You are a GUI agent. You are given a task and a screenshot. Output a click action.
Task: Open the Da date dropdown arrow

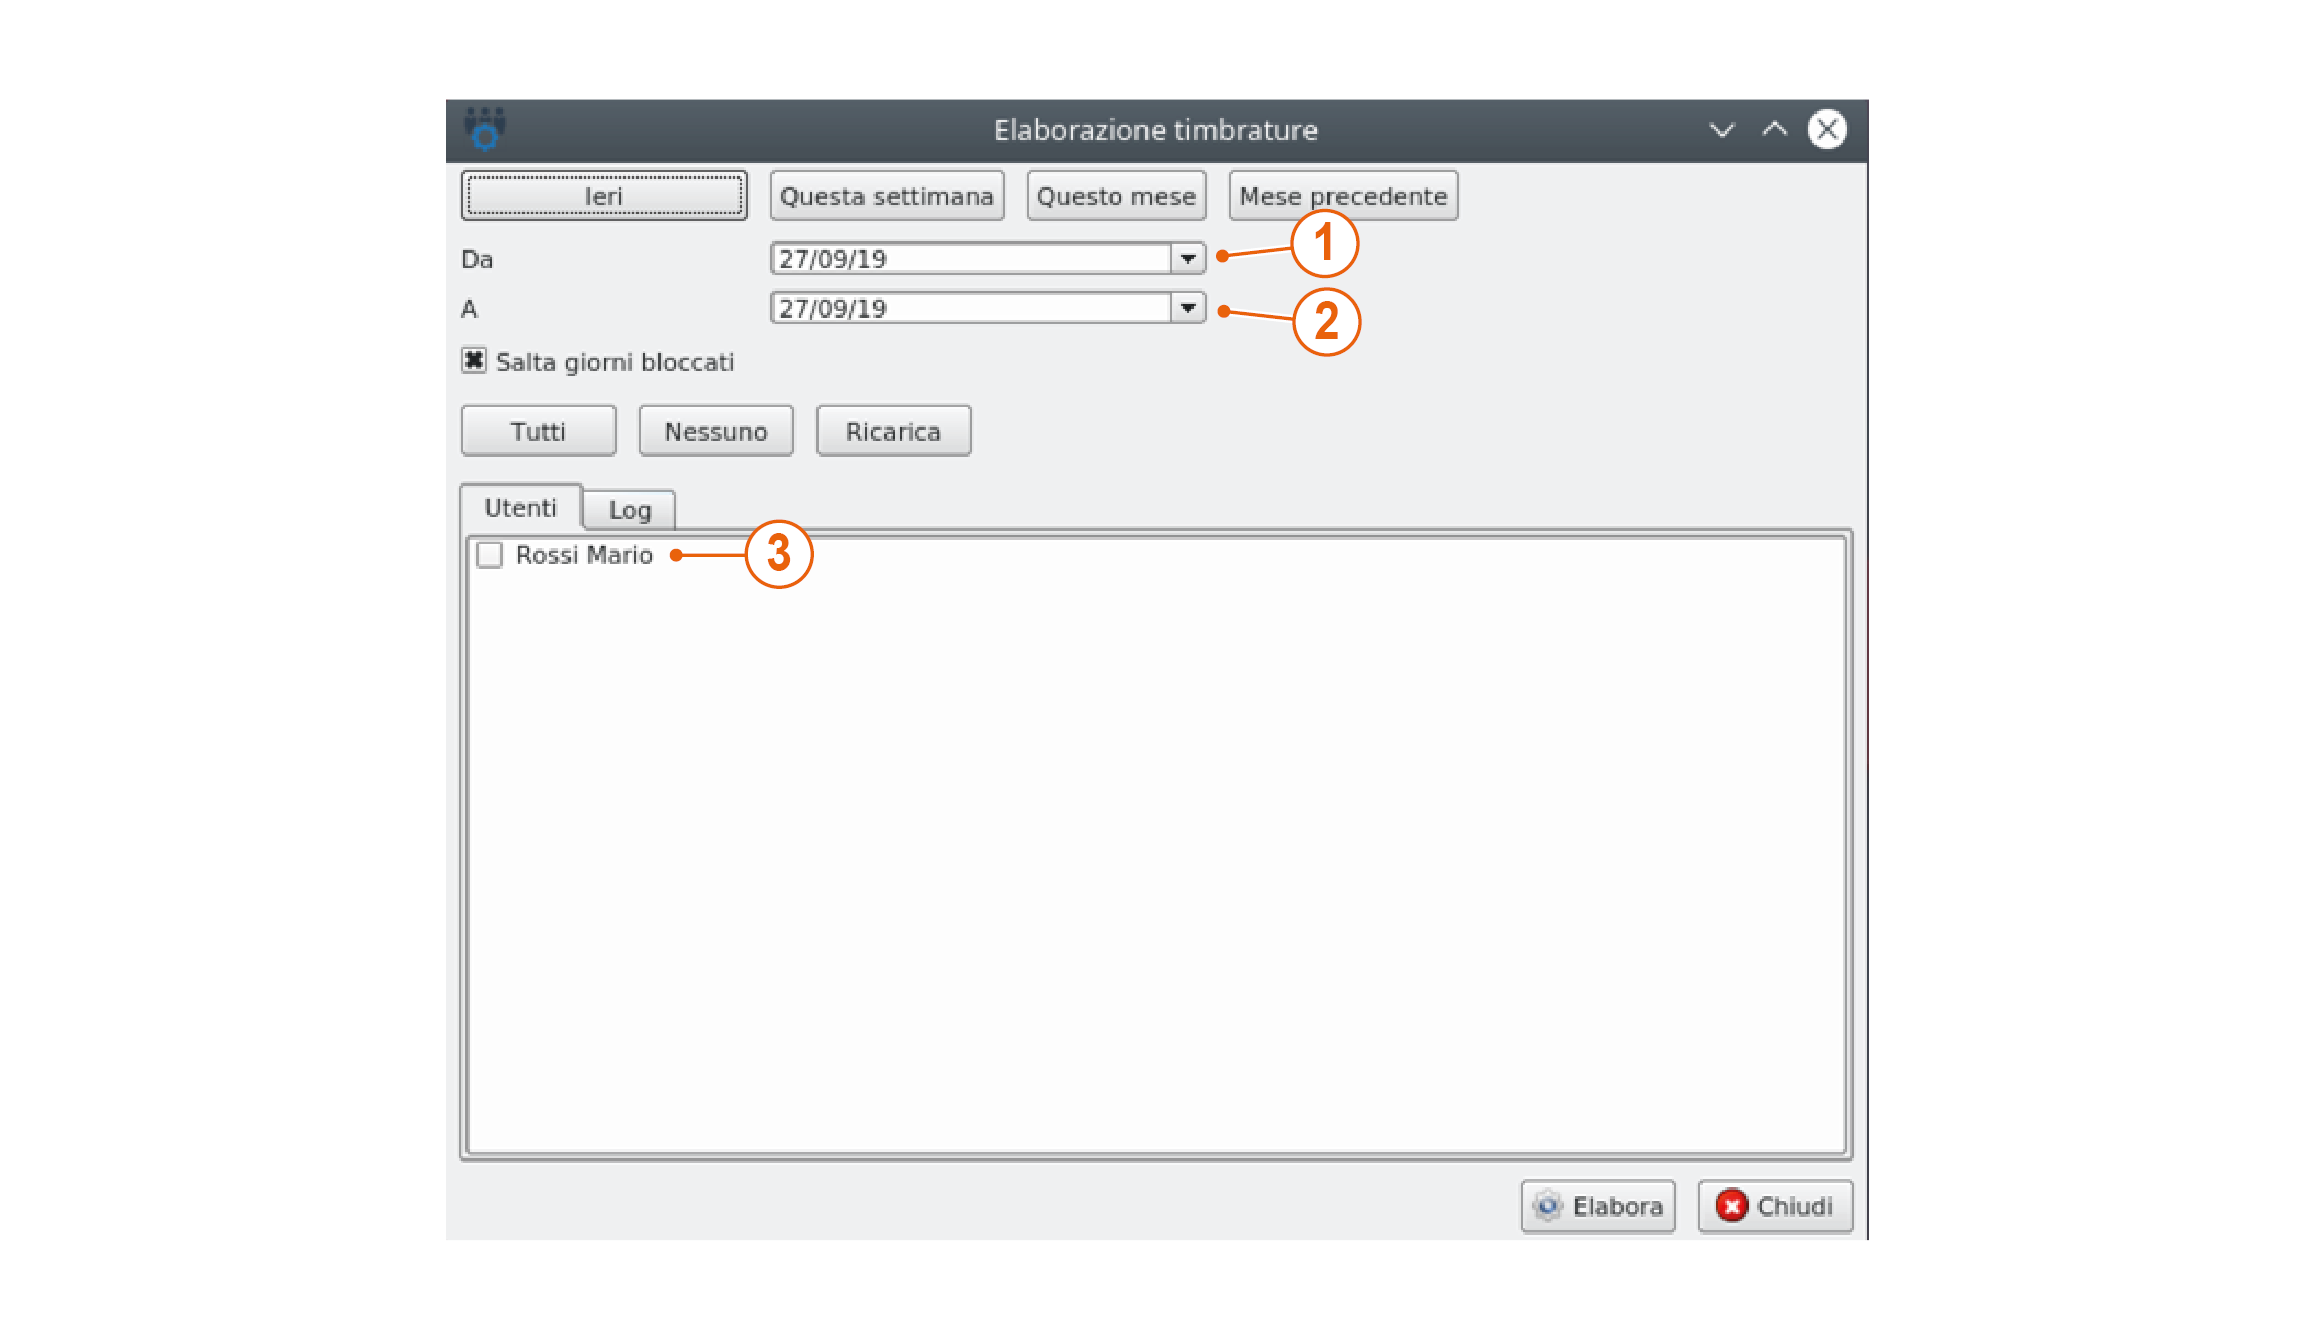(x=1187, y=259)
